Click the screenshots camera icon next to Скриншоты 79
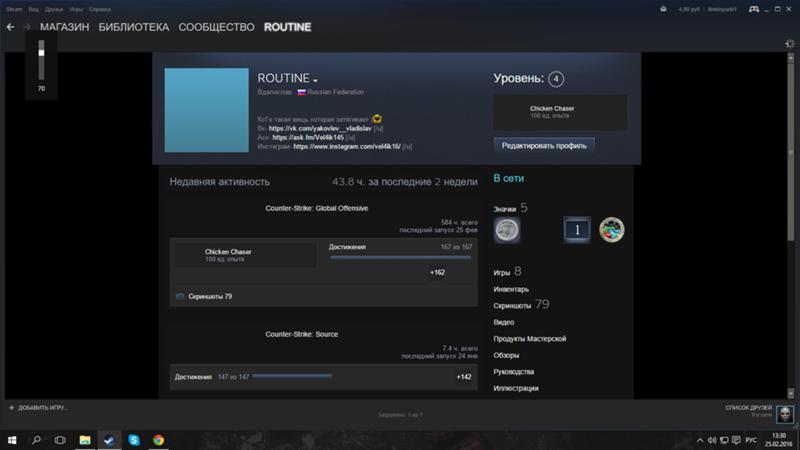 click(180, 296)
